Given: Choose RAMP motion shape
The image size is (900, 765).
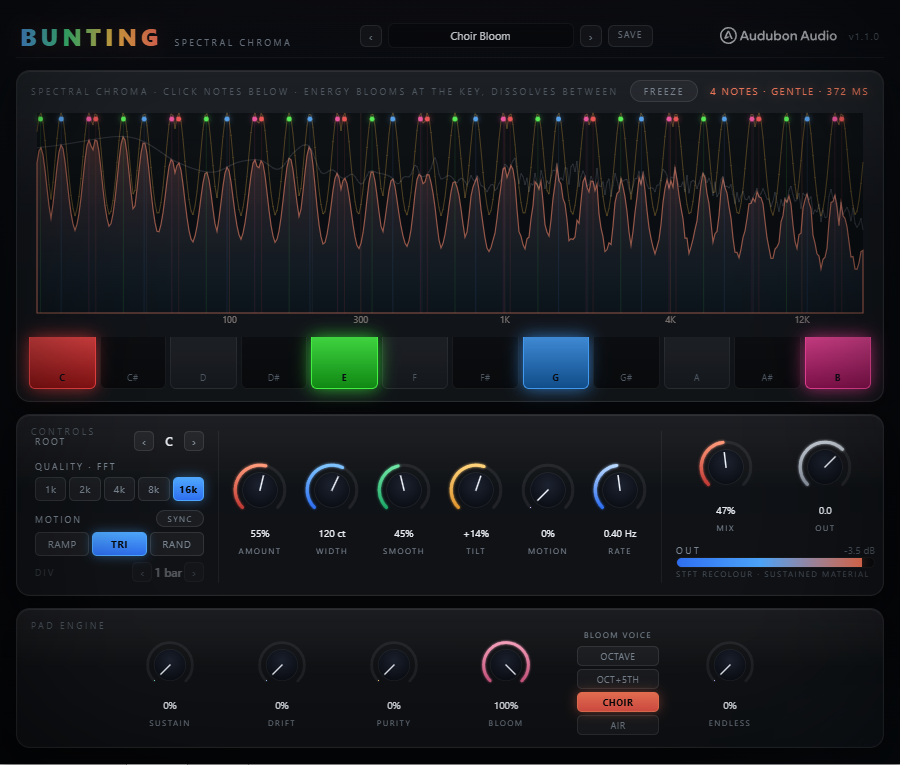Looking at the screenshot, I should [62, 544].
